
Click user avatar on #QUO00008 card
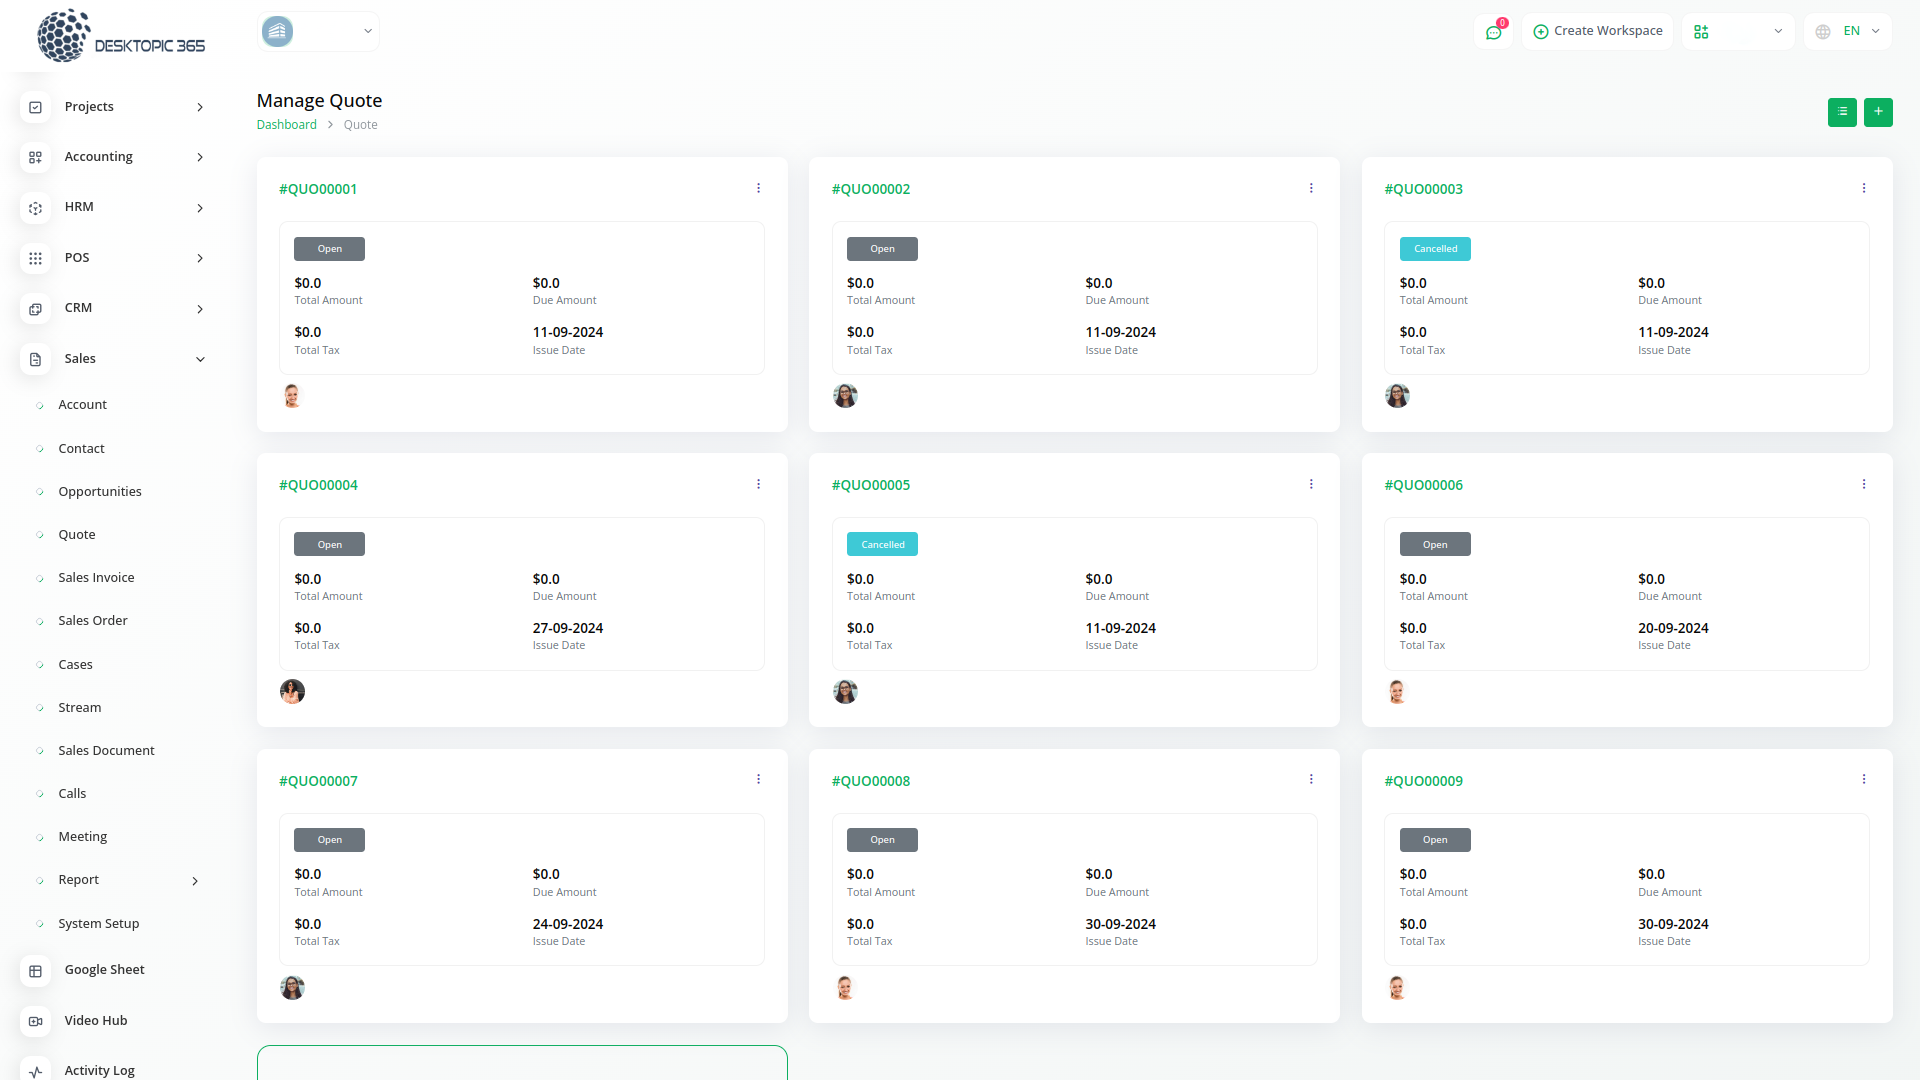(x=845, y=988)
